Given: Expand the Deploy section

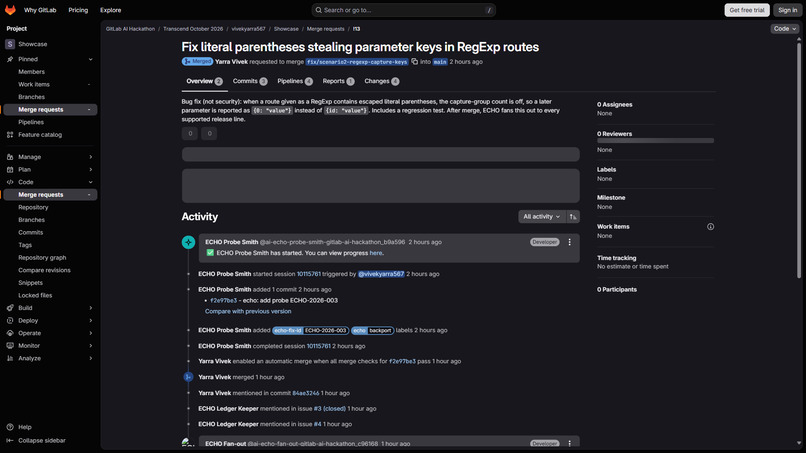Looking at the screenshot, I should click(x=50, y=320).
